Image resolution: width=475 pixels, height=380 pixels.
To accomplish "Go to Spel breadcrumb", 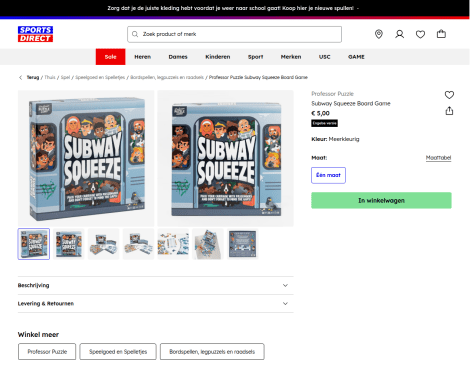I will click(65, 77).
